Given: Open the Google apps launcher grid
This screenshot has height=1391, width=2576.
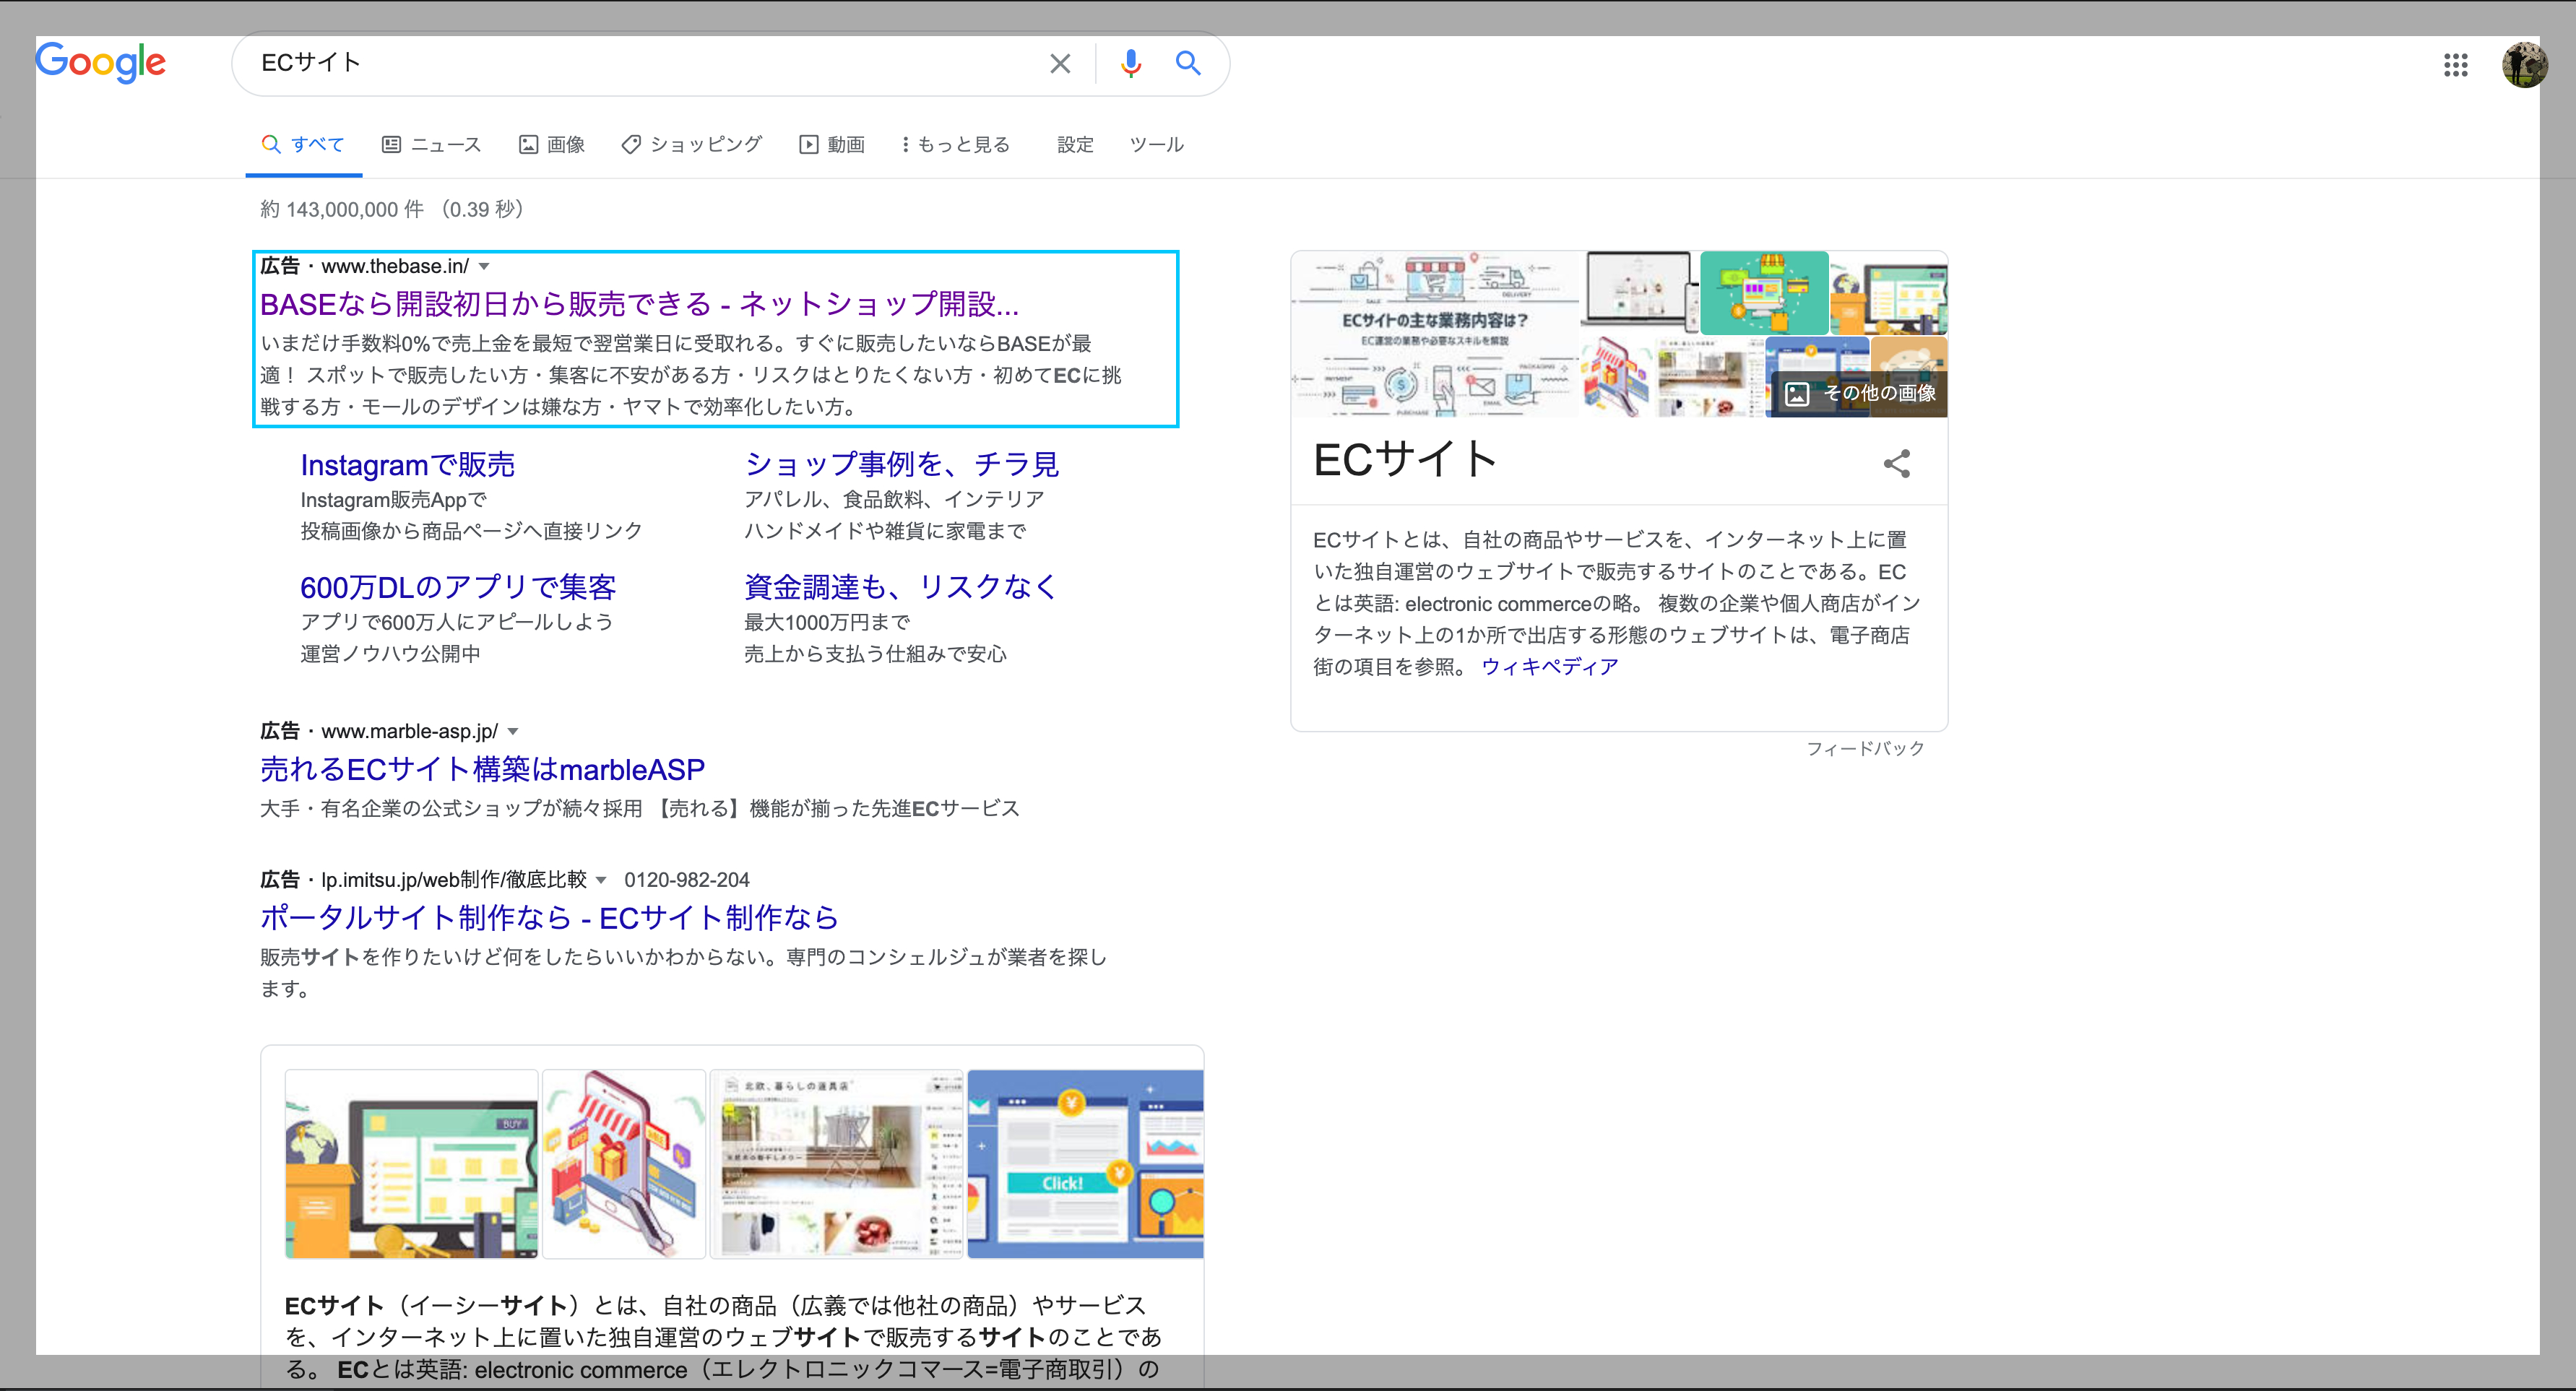Looking at the screenshot, I should [x=2456, y=64].
